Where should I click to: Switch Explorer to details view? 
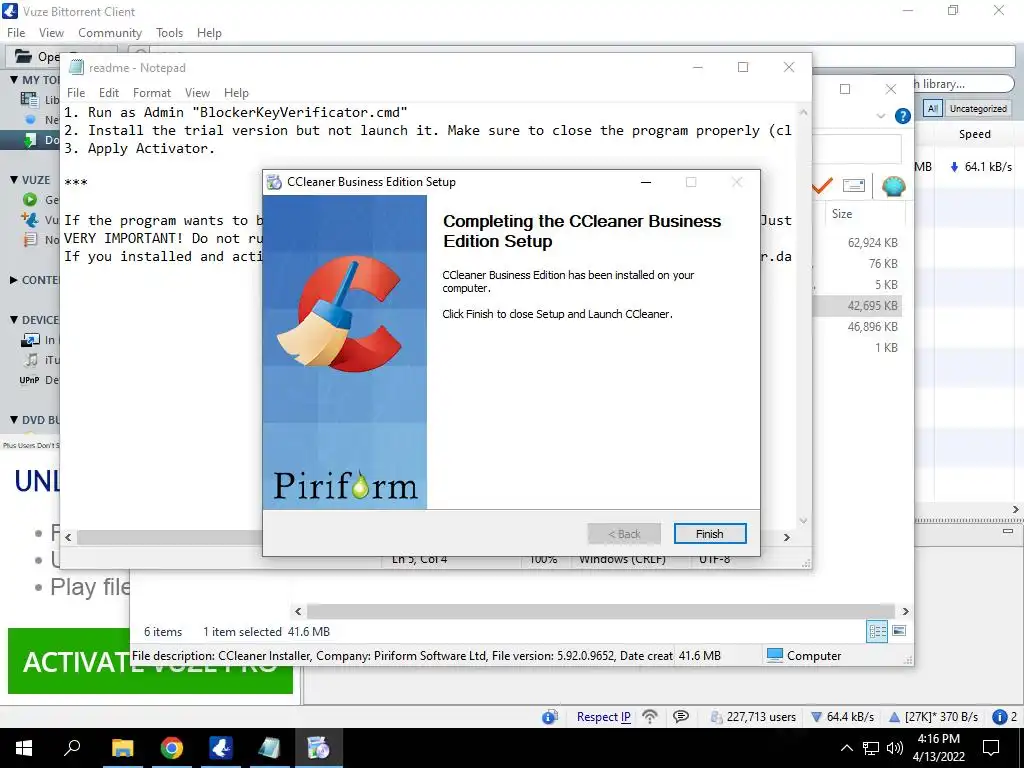(877, 631)
